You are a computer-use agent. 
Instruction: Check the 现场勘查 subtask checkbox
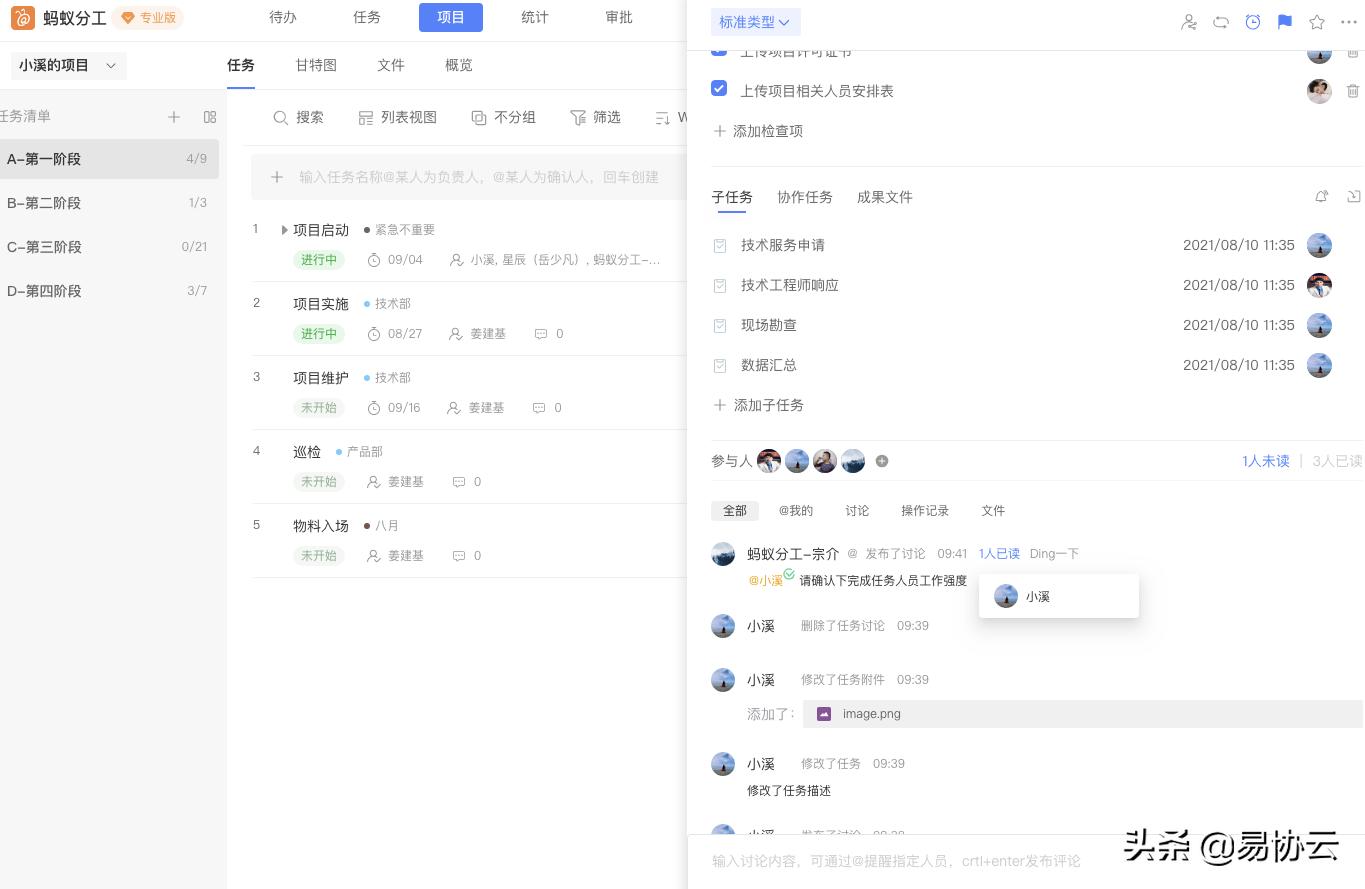tap(719, 325)
